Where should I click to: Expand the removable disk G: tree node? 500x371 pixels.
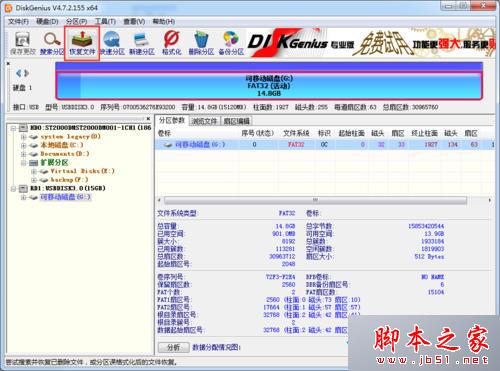pos(23,197)
